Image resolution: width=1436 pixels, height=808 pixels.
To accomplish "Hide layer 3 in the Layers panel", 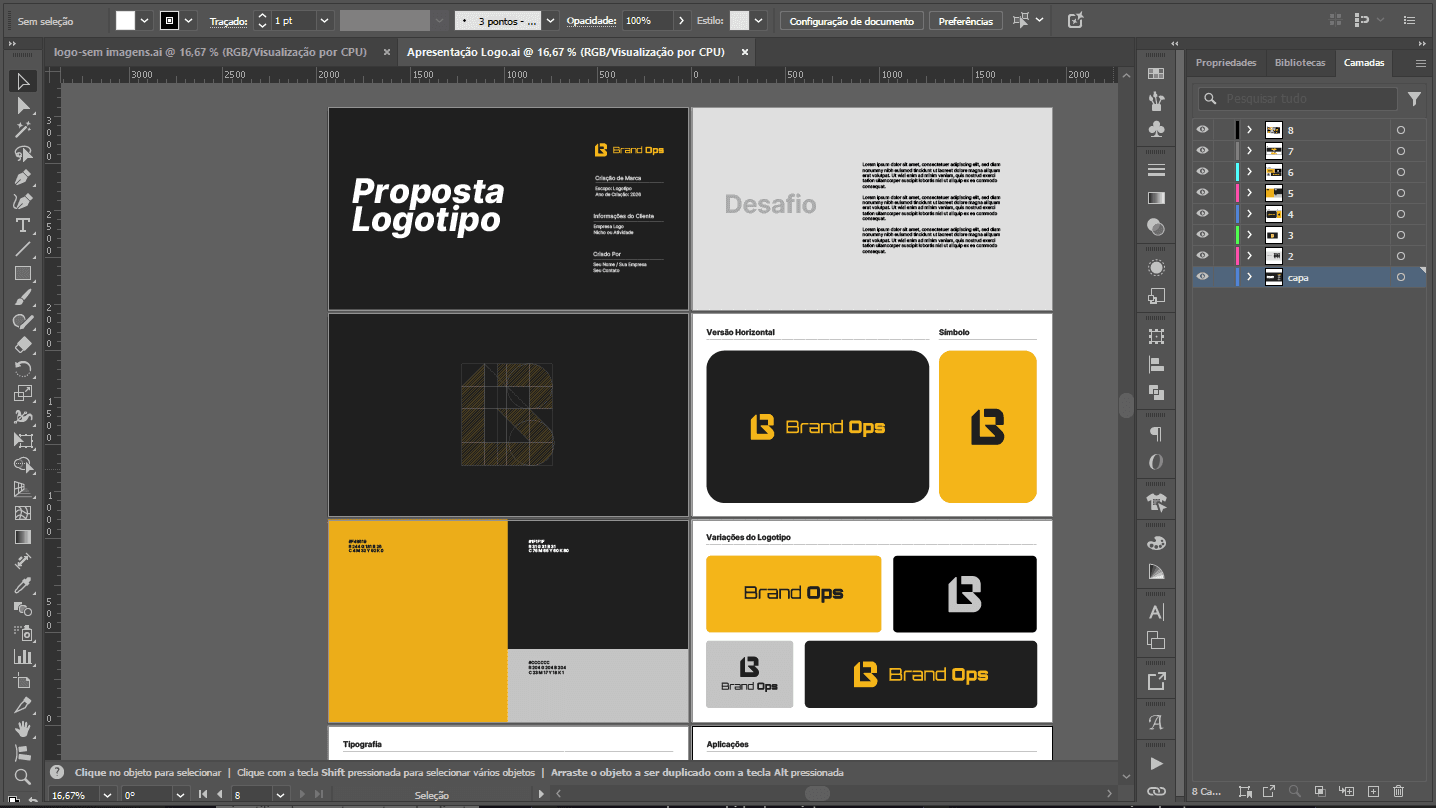I will point(1203,235).
